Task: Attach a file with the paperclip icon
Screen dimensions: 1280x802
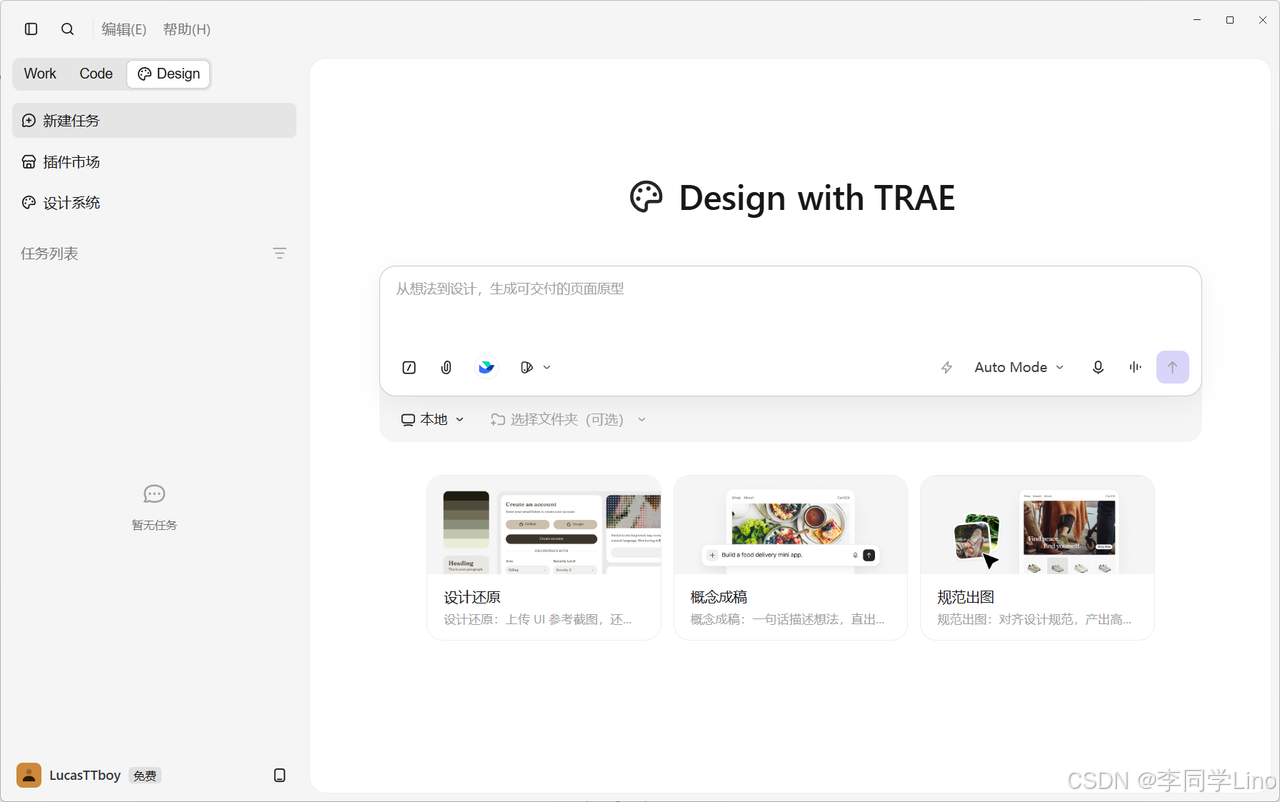Action: pos(446,367)
